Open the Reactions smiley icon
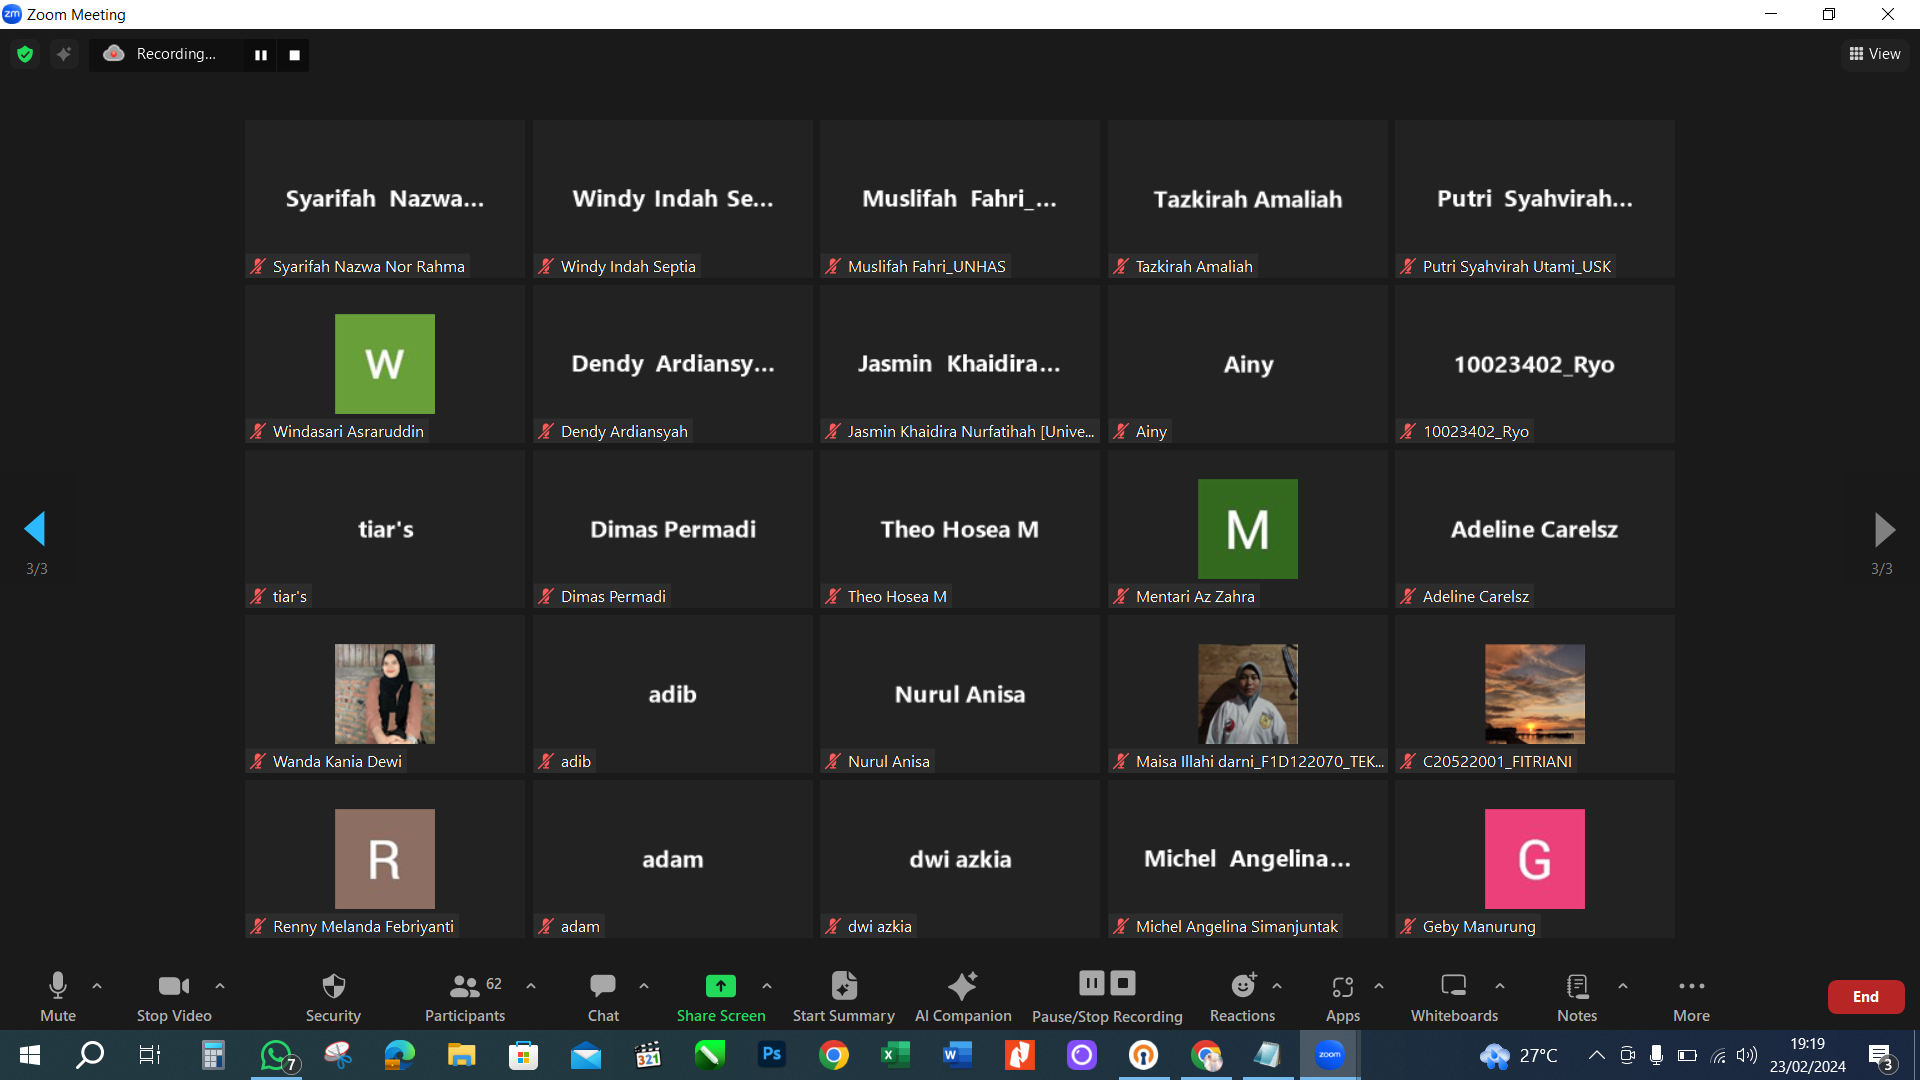1920x1080 pixels. [x=1242, y=986]
